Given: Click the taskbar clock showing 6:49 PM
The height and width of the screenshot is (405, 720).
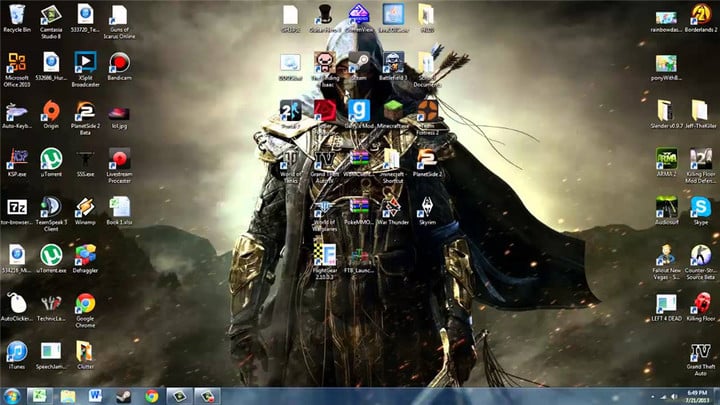Looking at the screenshot, I should [x=697, y=396].
